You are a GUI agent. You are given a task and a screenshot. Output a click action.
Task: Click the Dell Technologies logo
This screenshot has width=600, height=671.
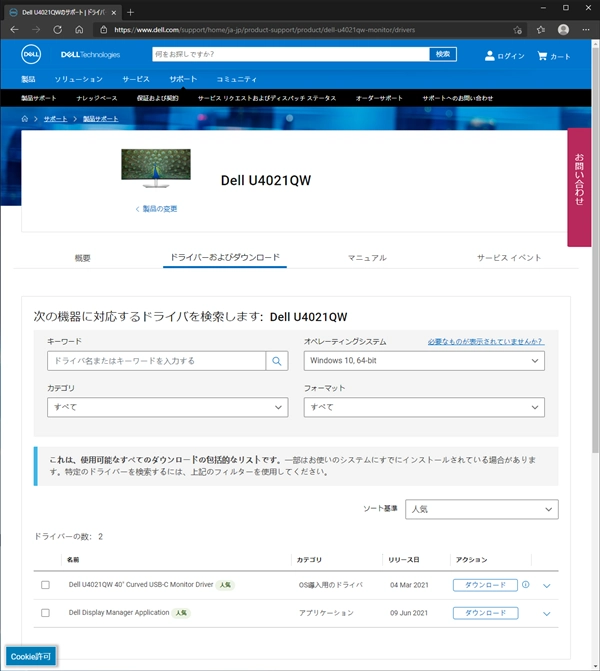90,55
